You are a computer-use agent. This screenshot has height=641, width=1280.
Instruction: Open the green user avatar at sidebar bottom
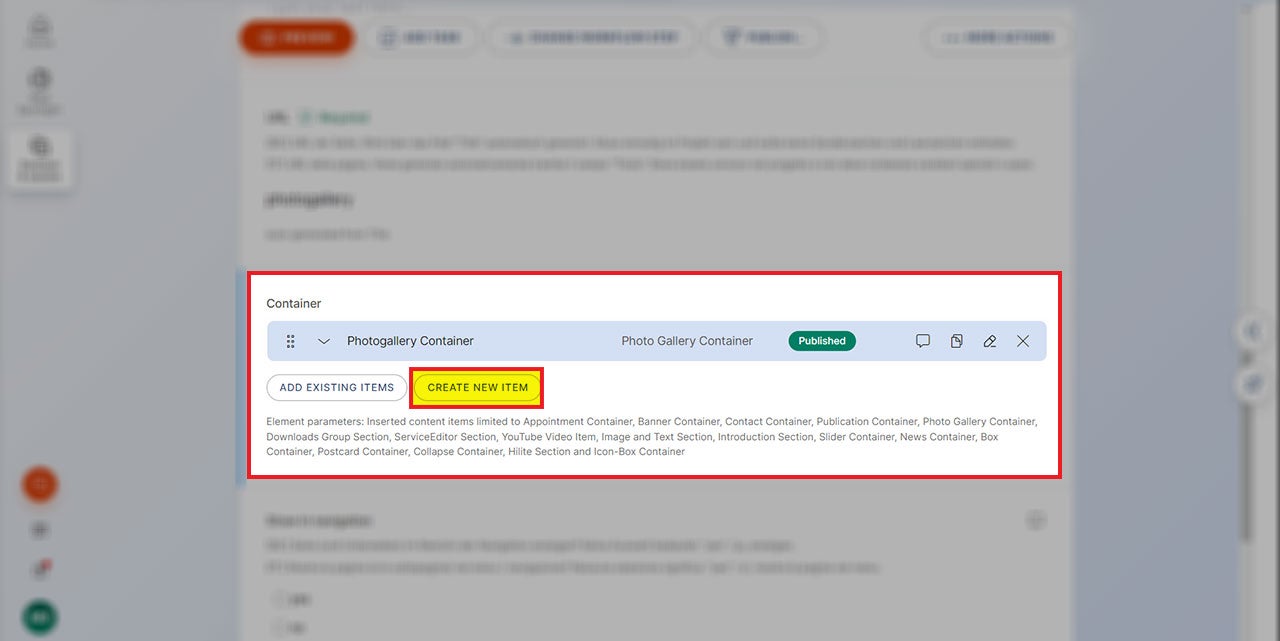click(x=40, y=617)
